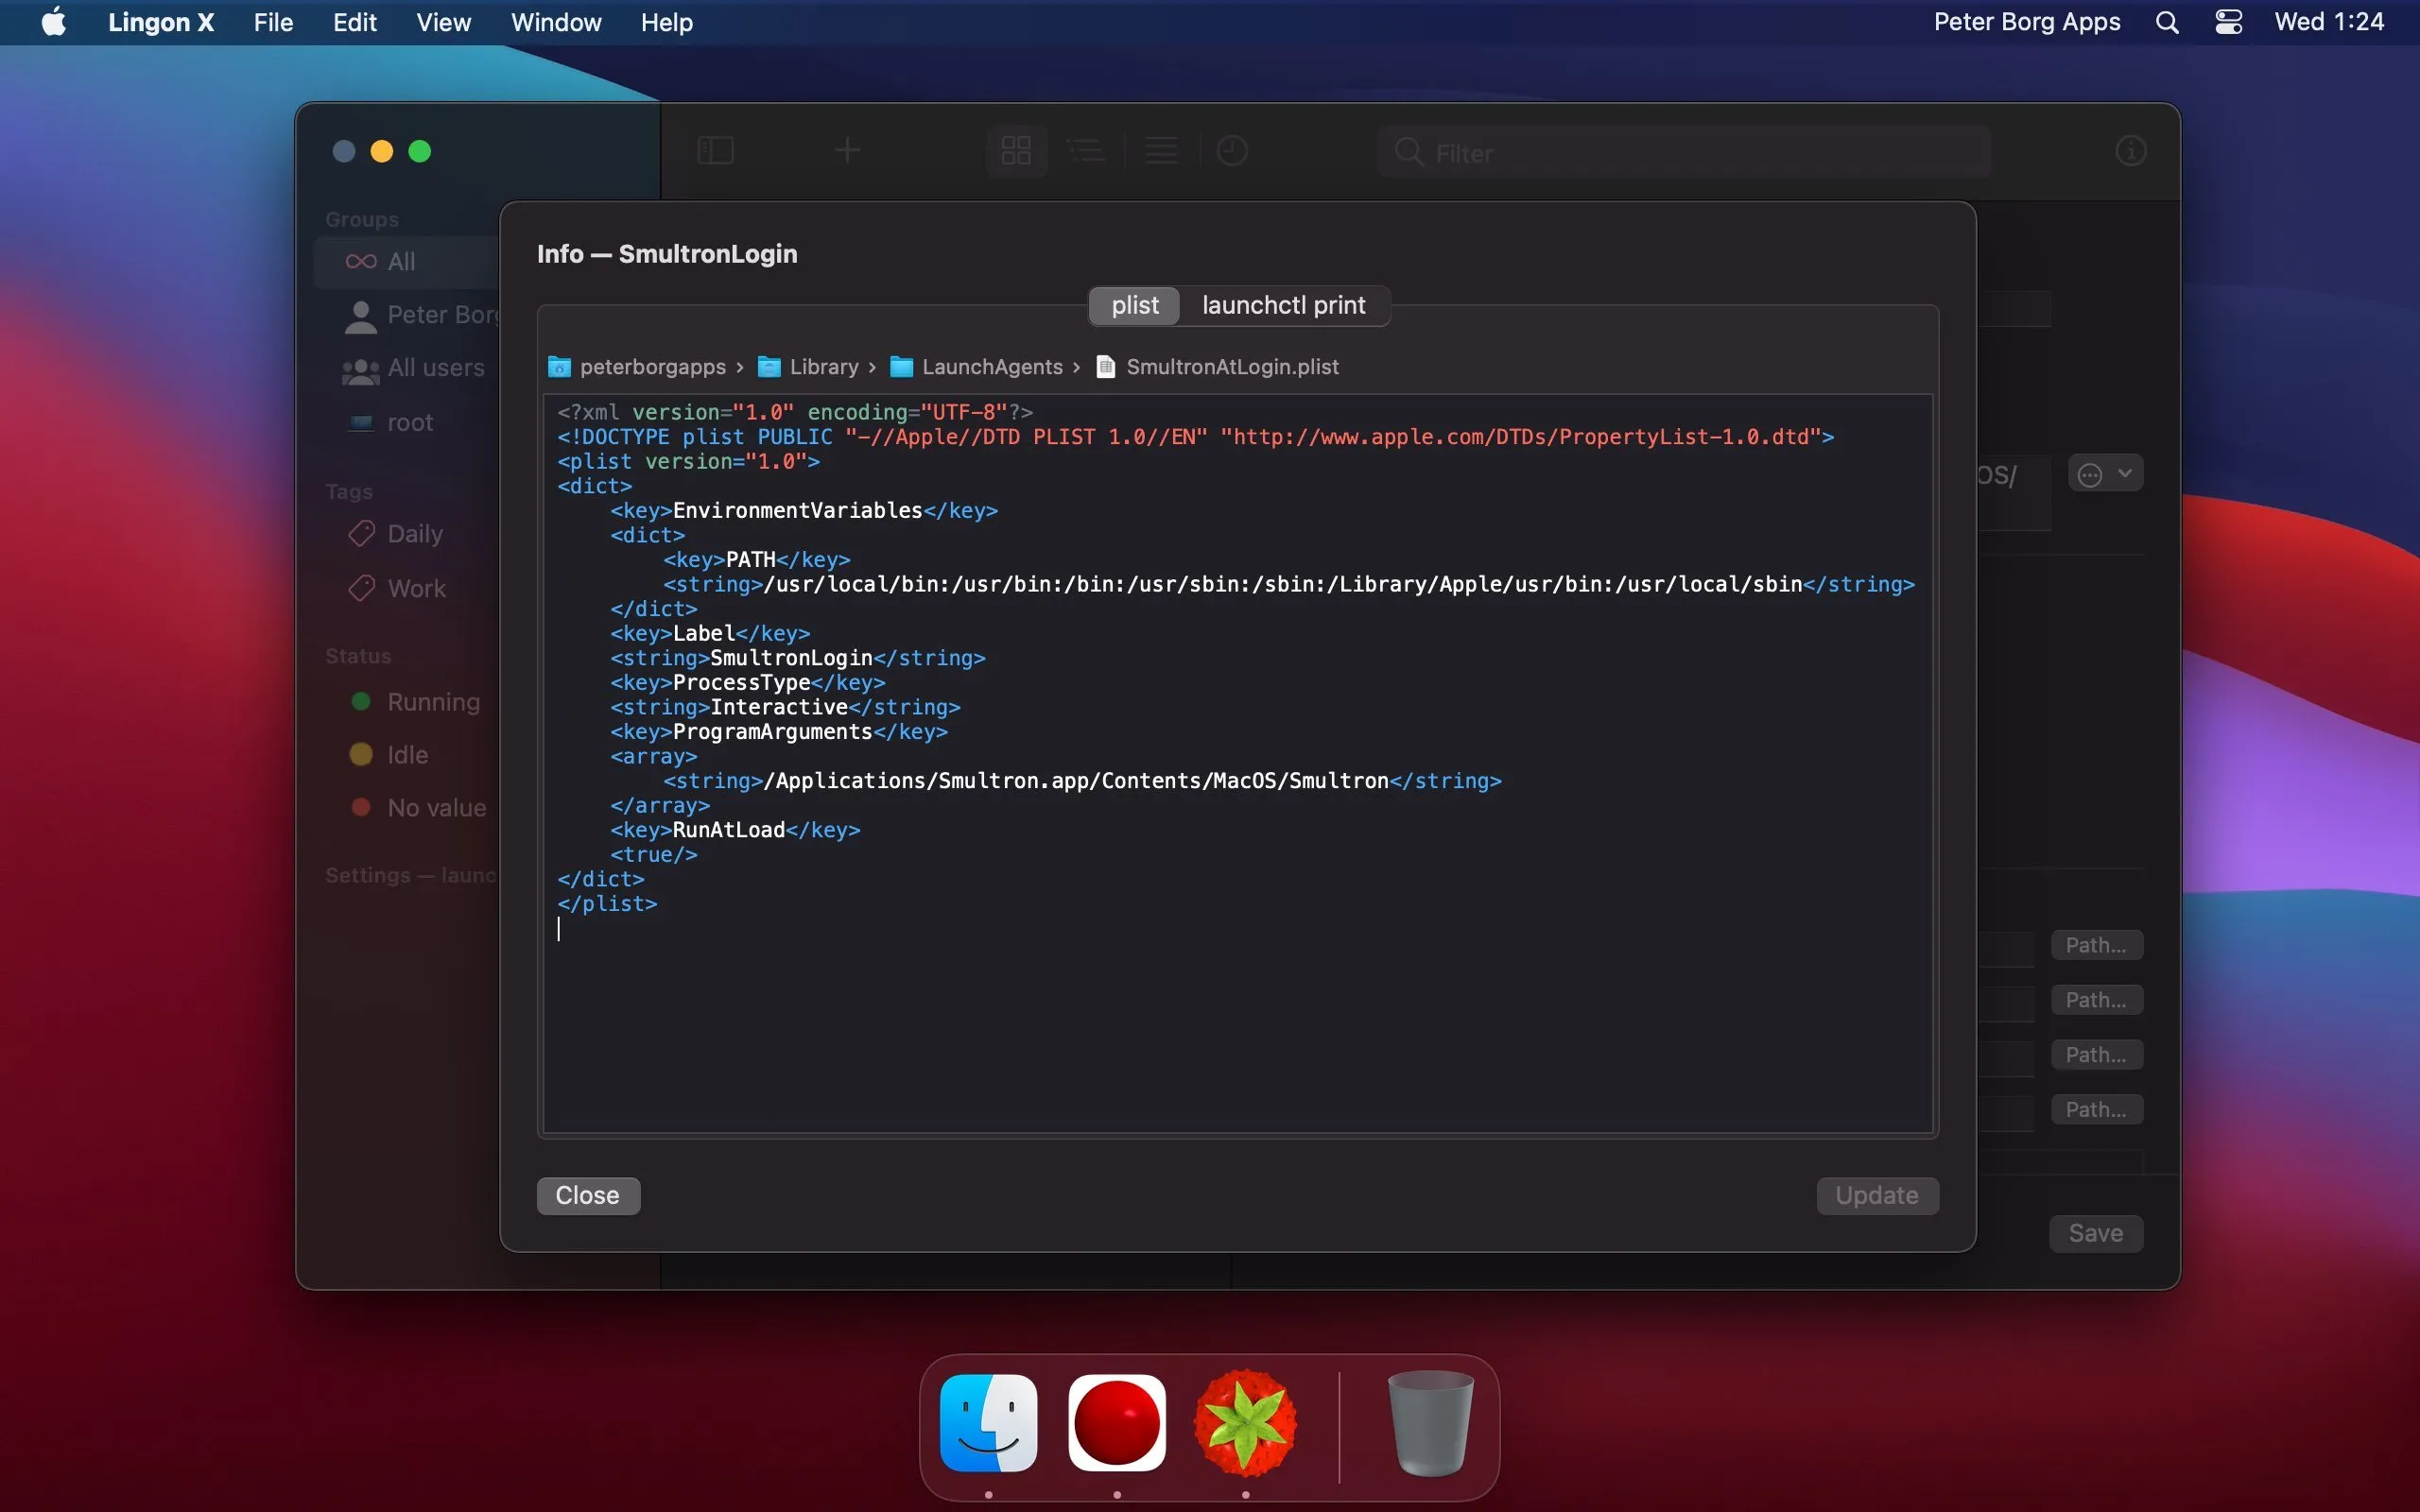
Task: Click the PATH string value line
Action: pyautogui.click(x=1289, y=584)
